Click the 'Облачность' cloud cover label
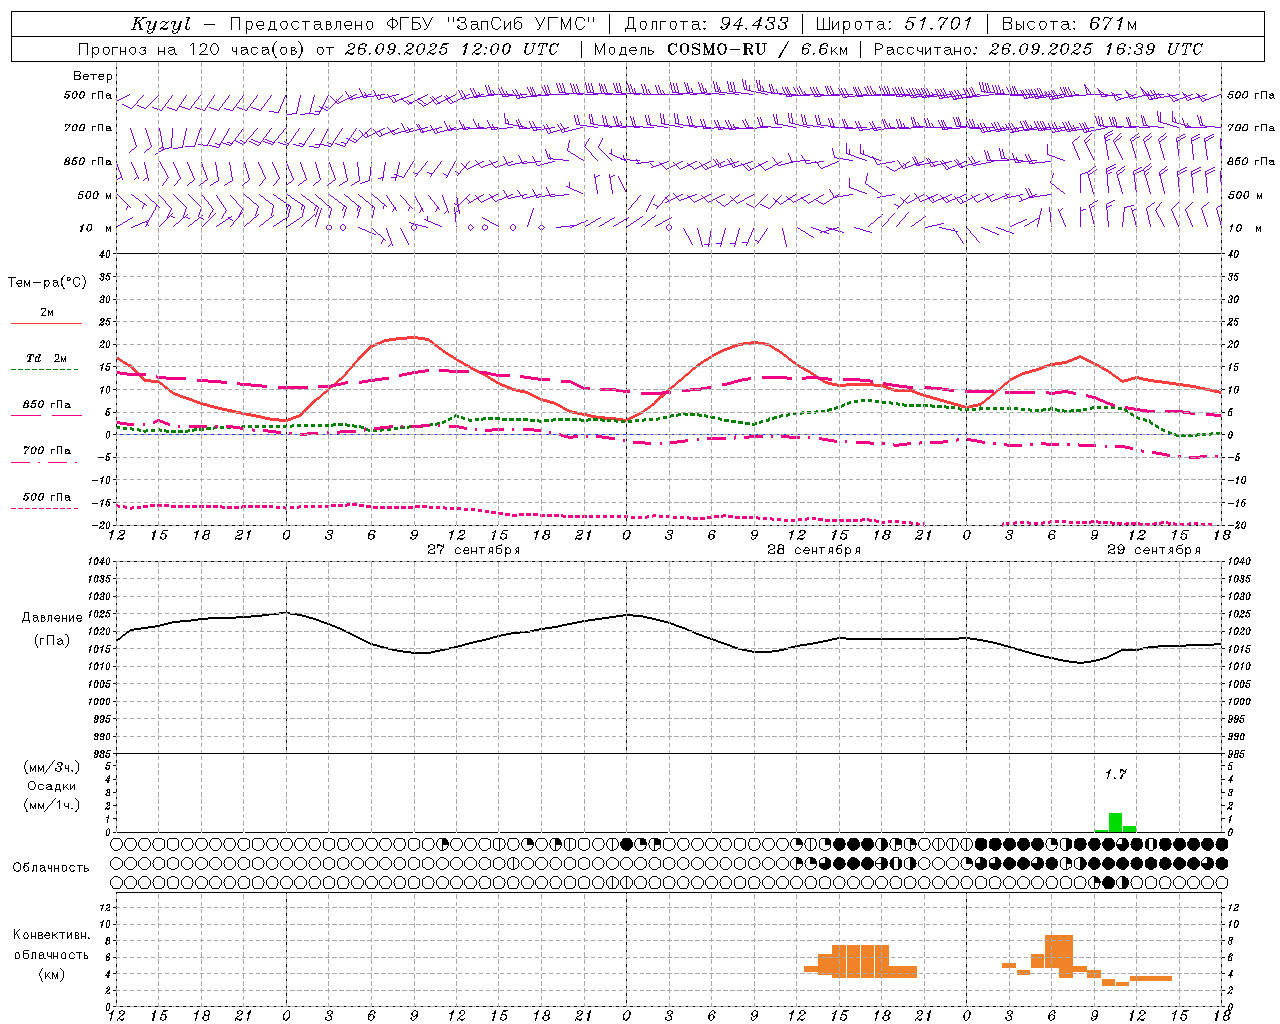The height and width of the screenshot is (1024, 1280). [x=51, y=867]
